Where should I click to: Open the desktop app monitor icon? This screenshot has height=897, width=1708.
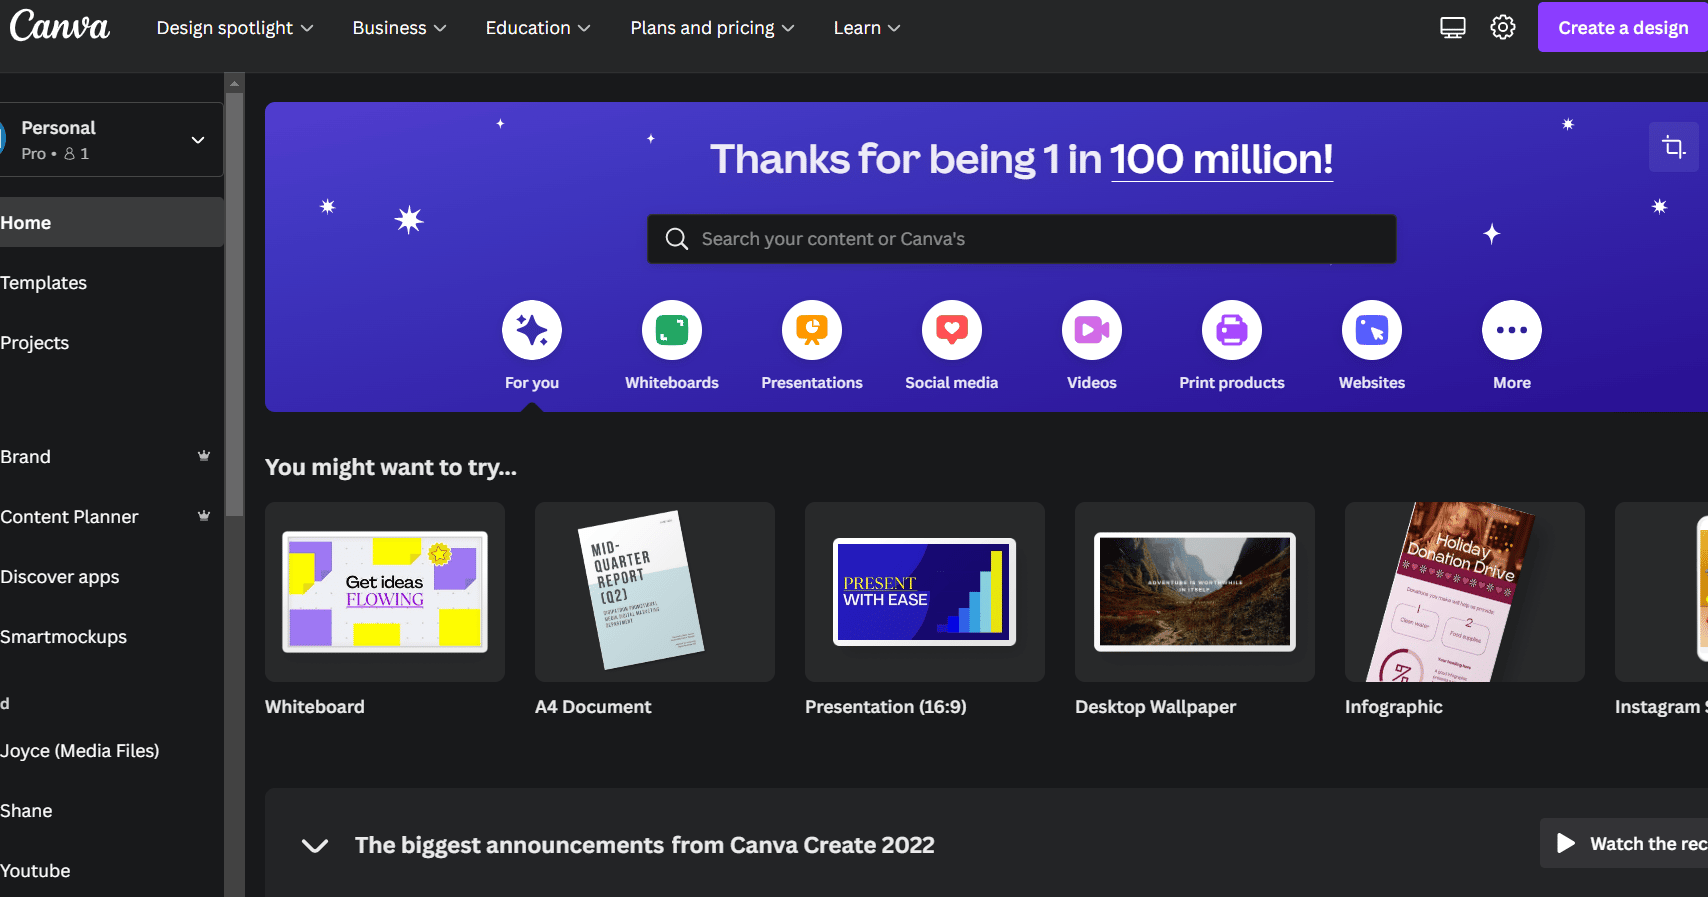point(1452,28)
